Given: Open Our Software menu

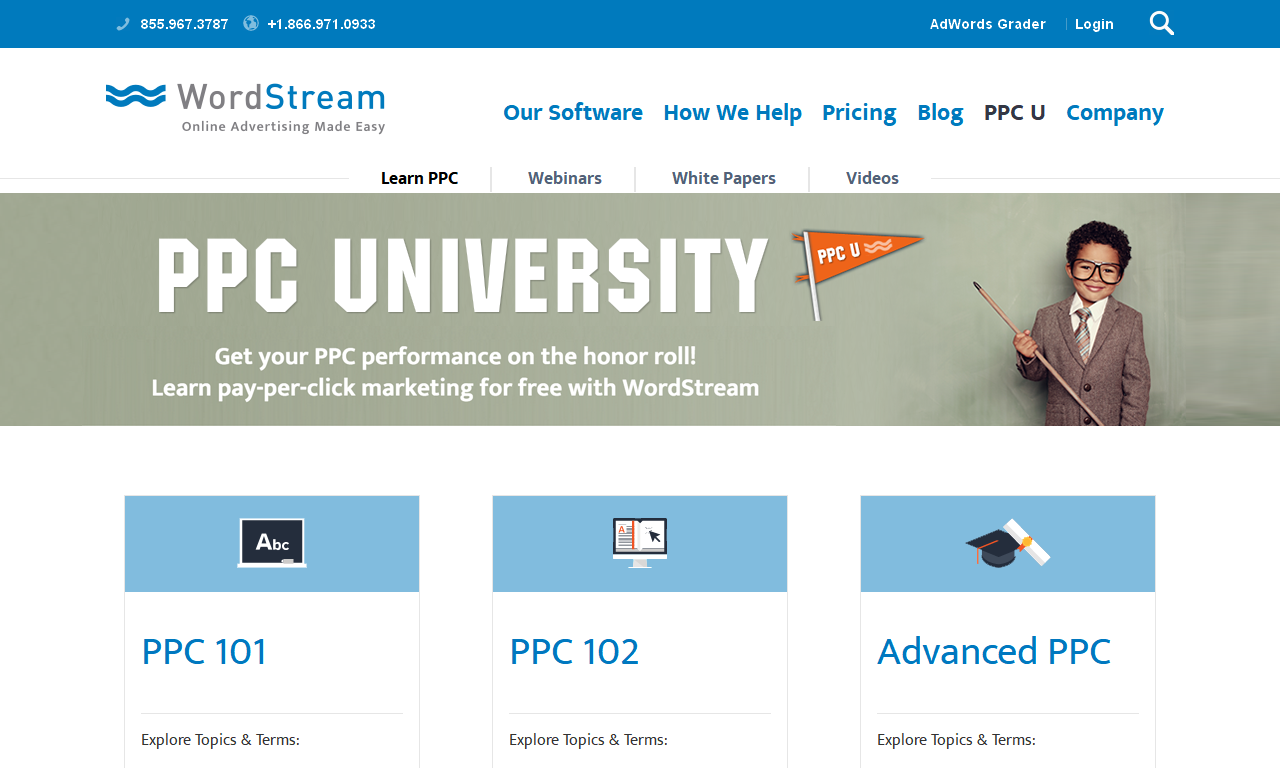Looking at the screenshot, I should point(573,113).
